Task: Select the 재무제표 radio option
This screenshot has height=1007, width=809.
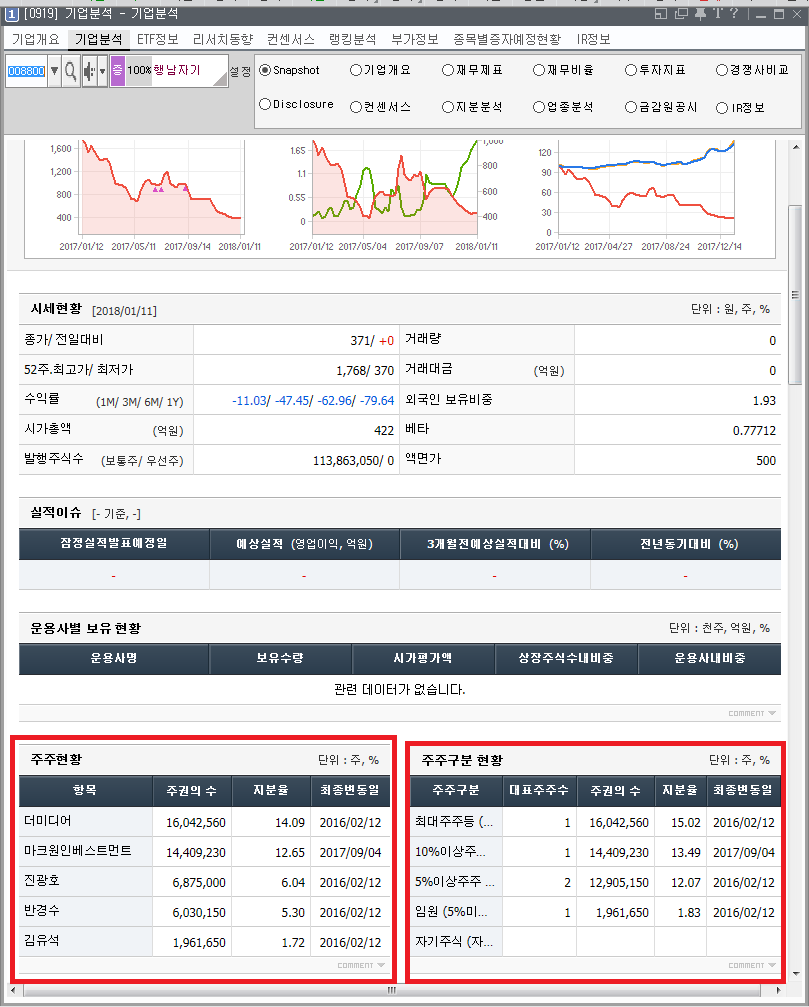Action: pyautogui.click(x=448, y=70)
